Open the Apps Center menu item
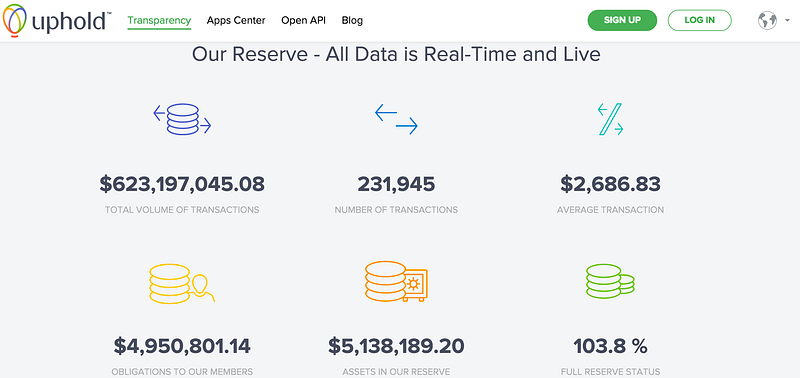The image size is (800, 378). pos(236,20)
